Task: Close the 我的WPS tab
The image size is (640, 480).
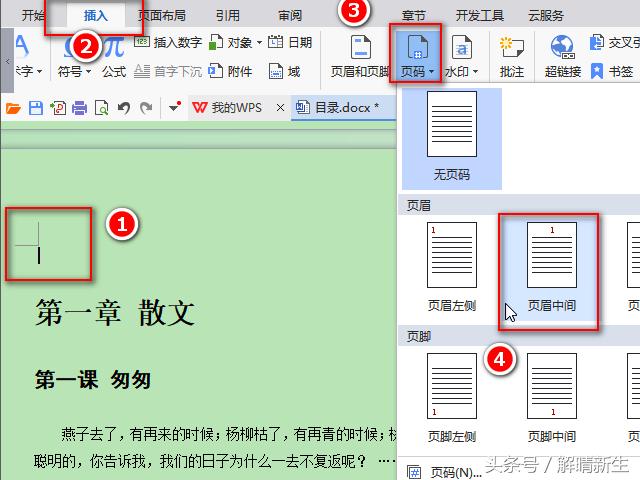Action: coord(280,108)
